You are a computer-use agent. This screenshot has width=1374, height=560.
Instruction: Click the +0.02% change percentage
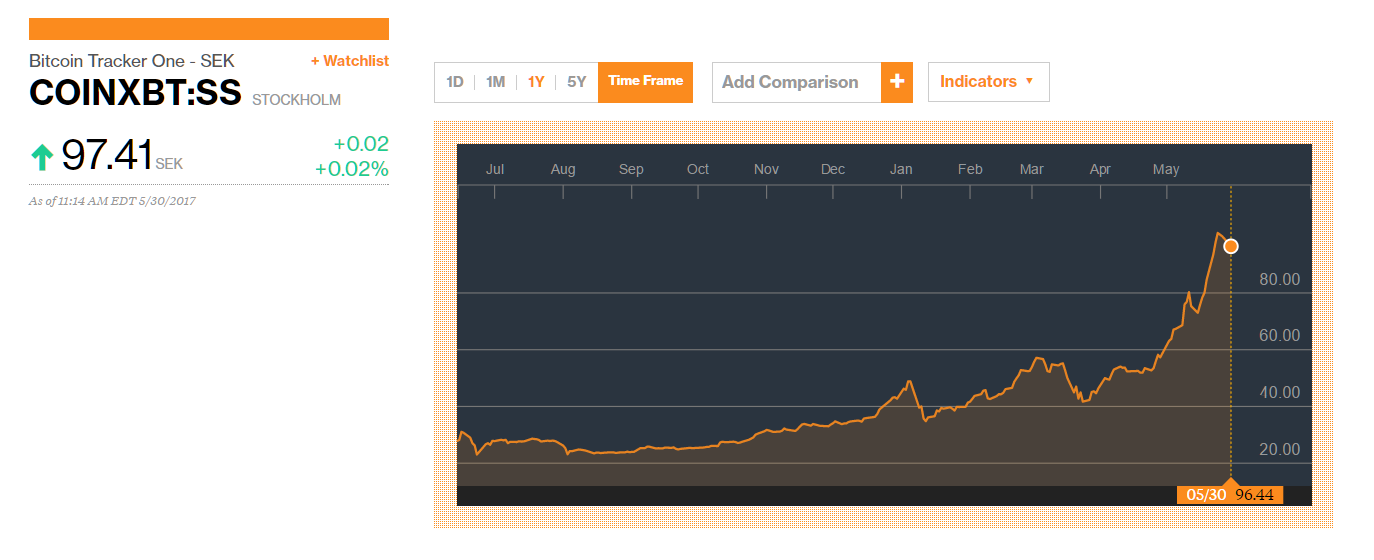(351, 169)
